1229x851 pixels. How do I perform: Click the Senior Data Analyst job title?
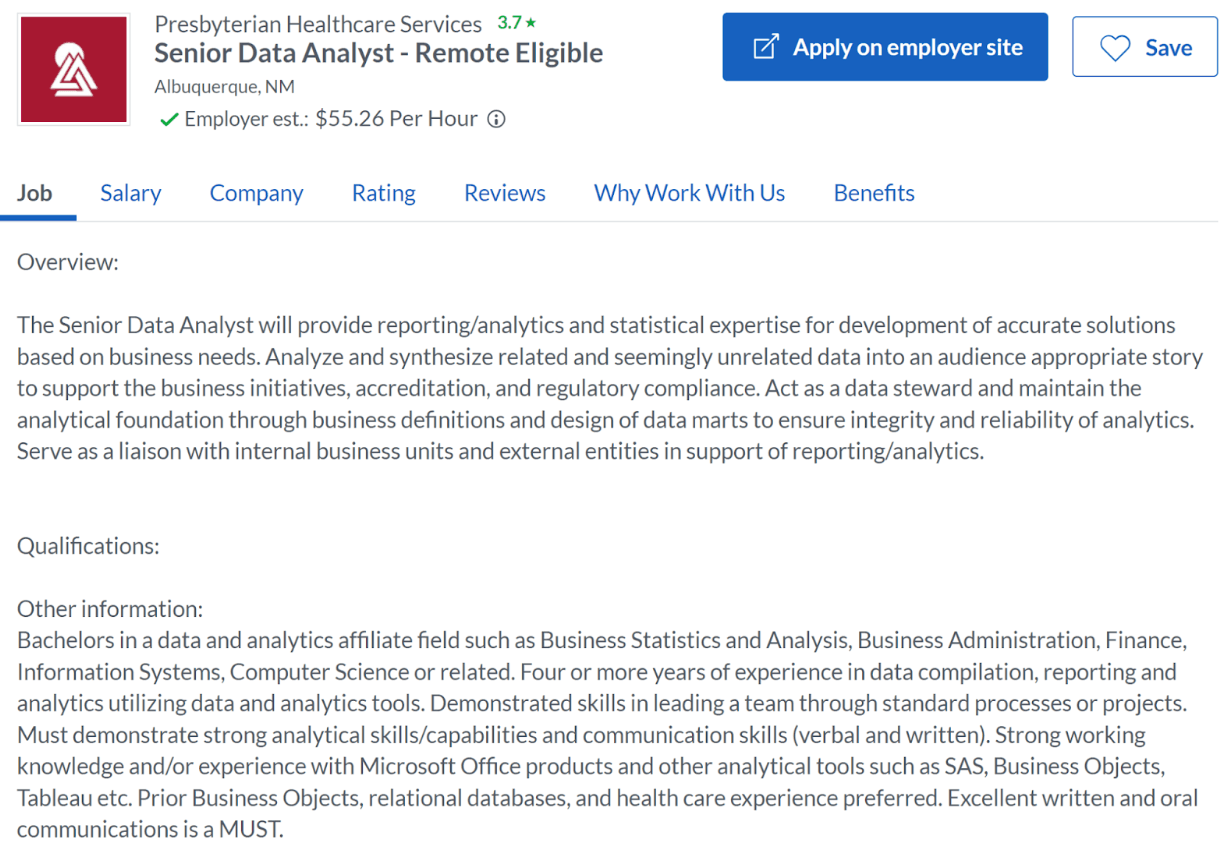pos(378,52)
